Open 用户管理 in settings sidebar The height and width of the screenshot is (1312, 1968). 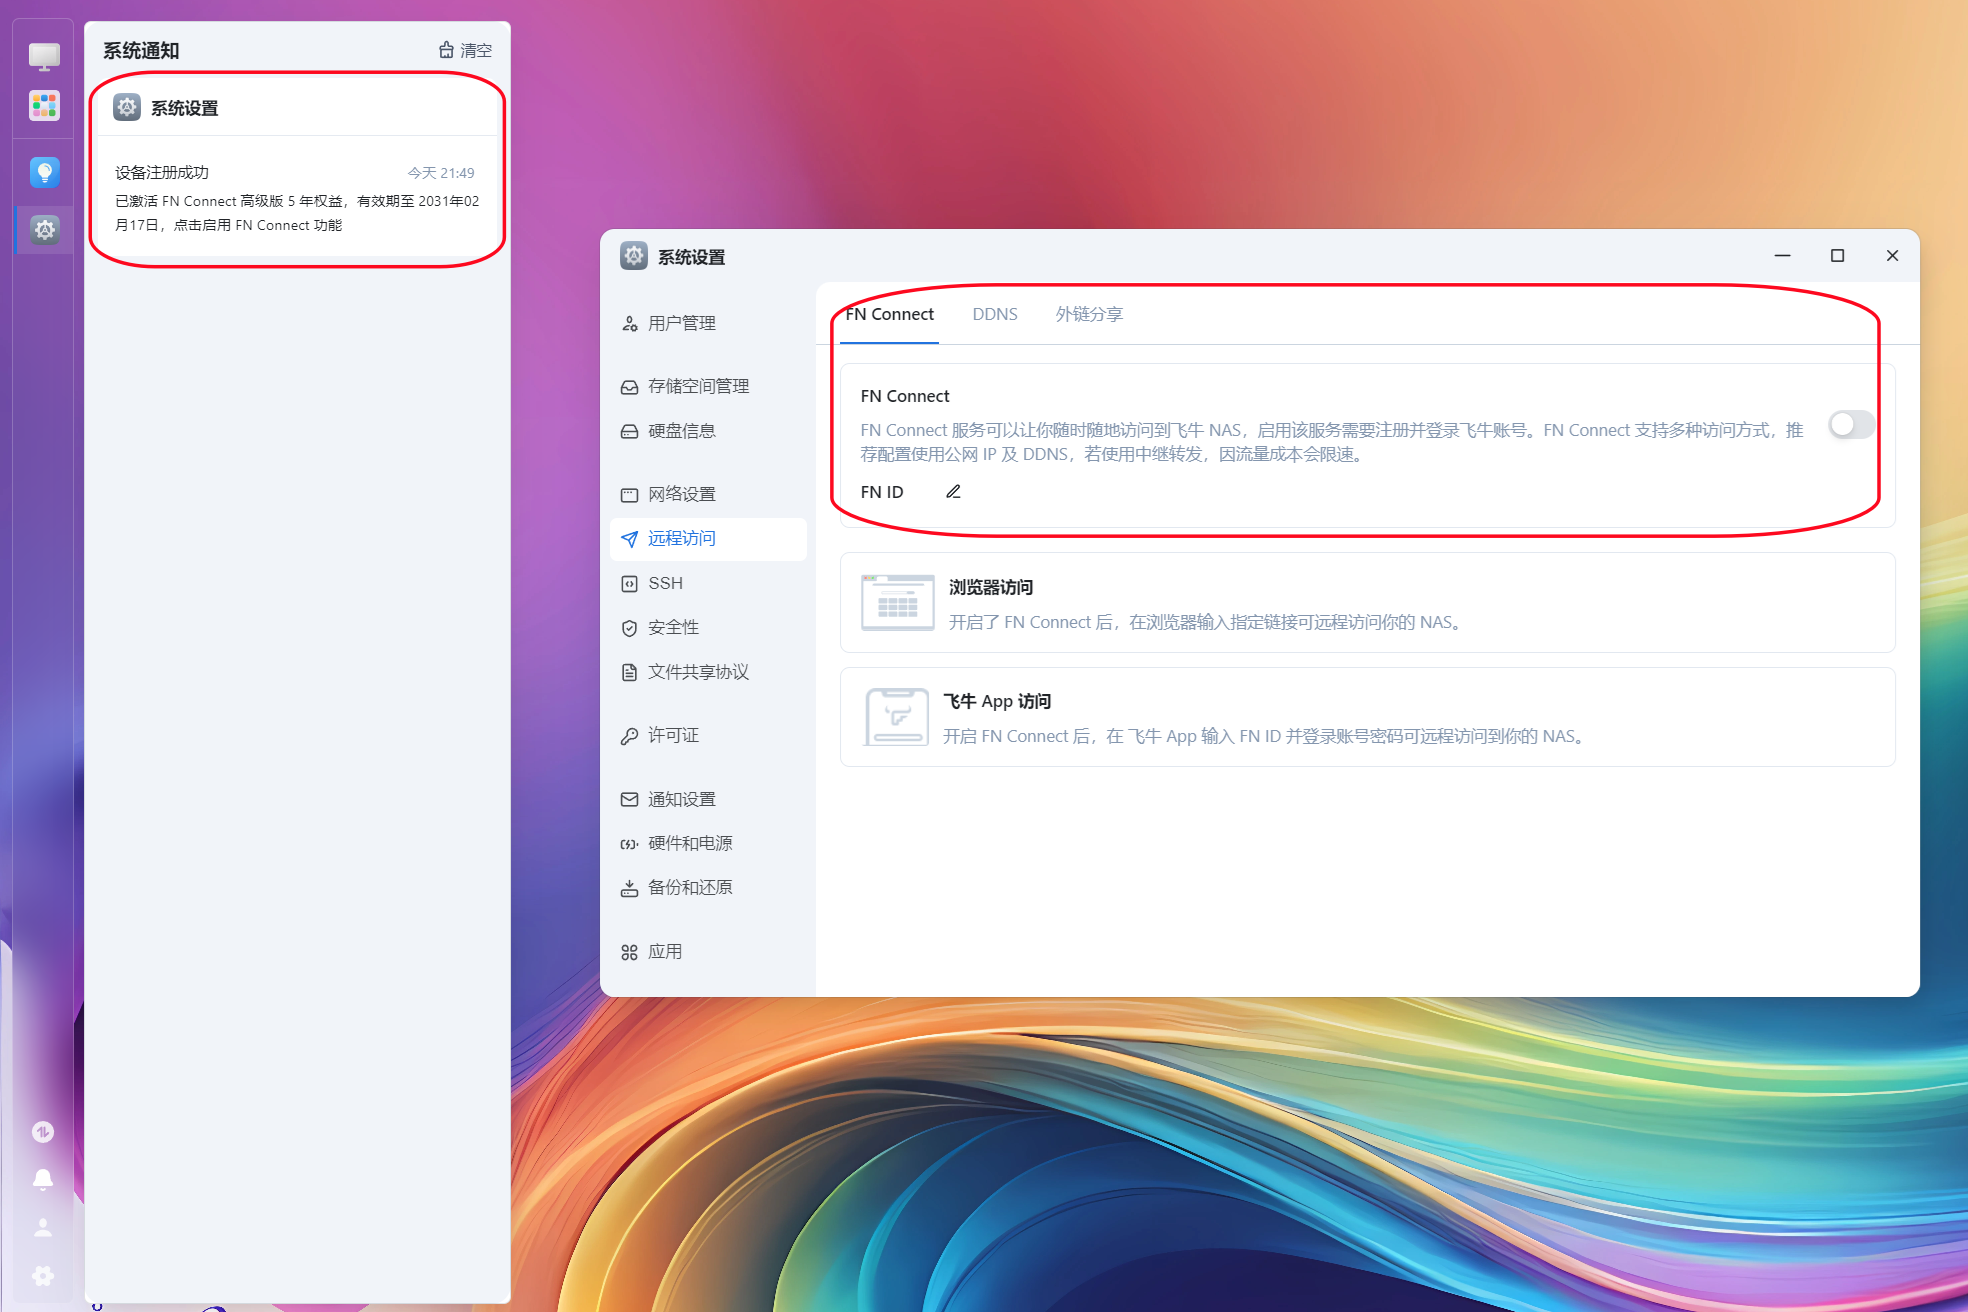click(x=681, y=323)
